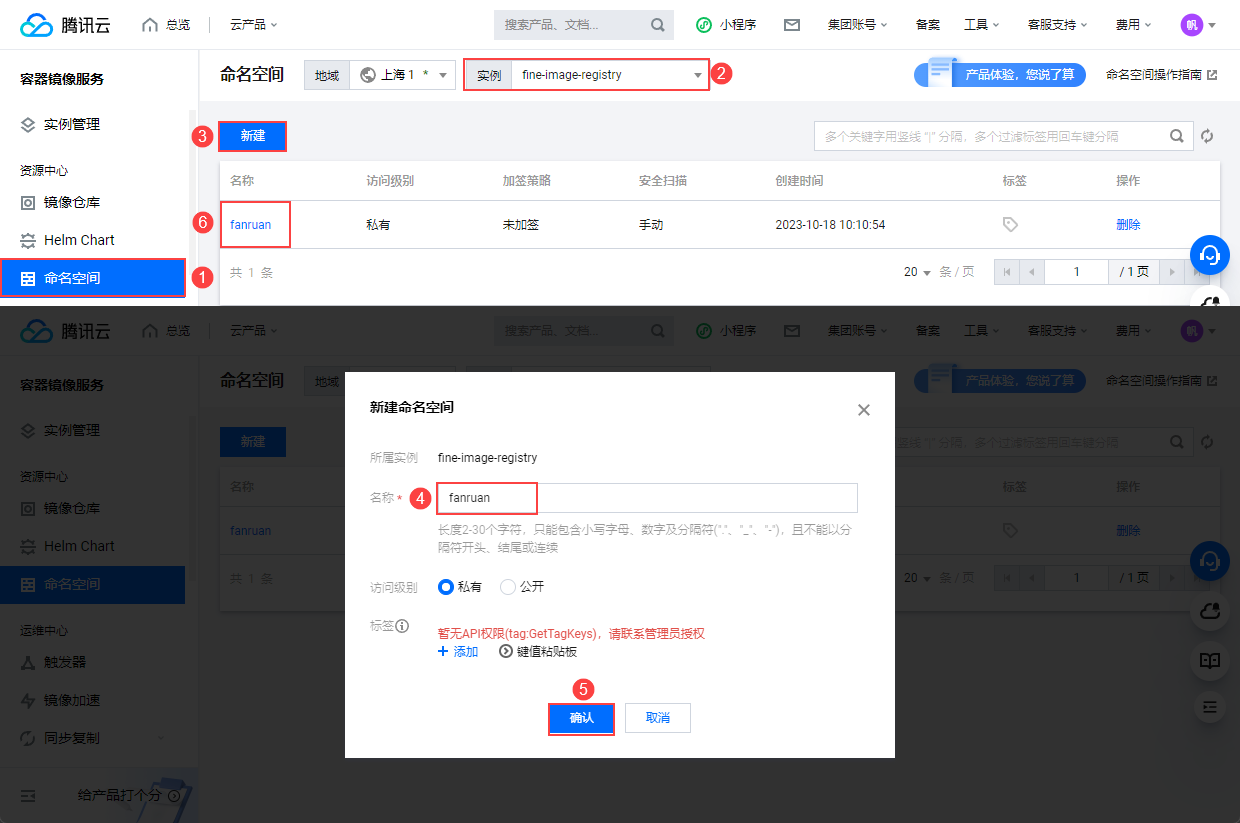
Task: Open the 工具 dropdown in the undimmed header
Action: 983,25
